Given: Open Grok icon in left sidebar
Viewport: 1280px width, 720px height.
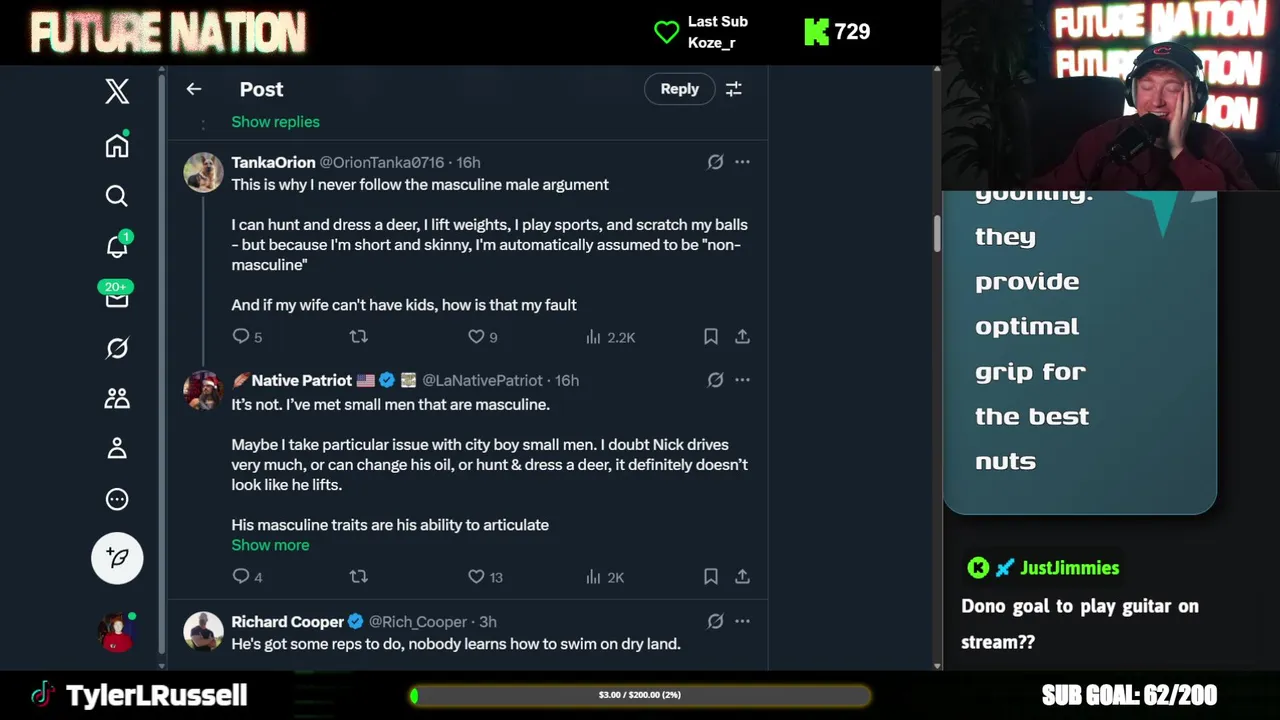Looking at the screenshot, I should [x=117, y=348].
